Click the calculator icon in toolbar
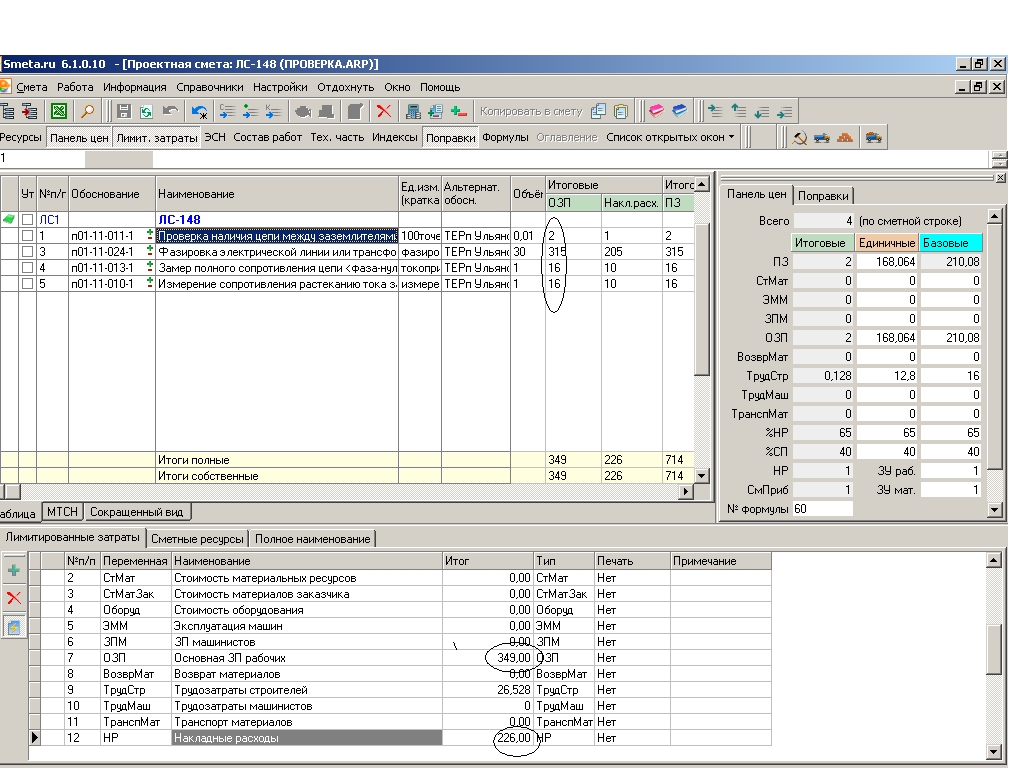This screenshot has width=1024, height=768. pyautogui.click(x=412, y=112)
